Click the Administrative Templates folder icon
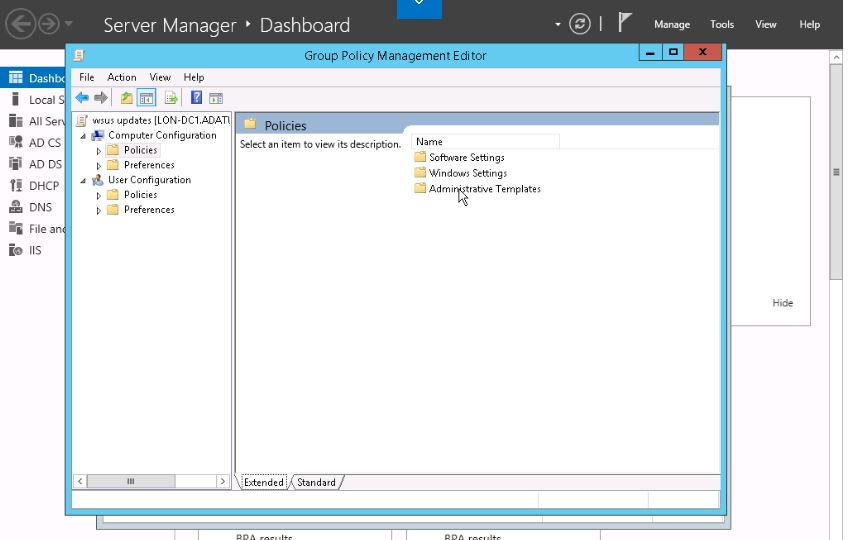This screenshot has height=540, width=848. coord(420,188)
